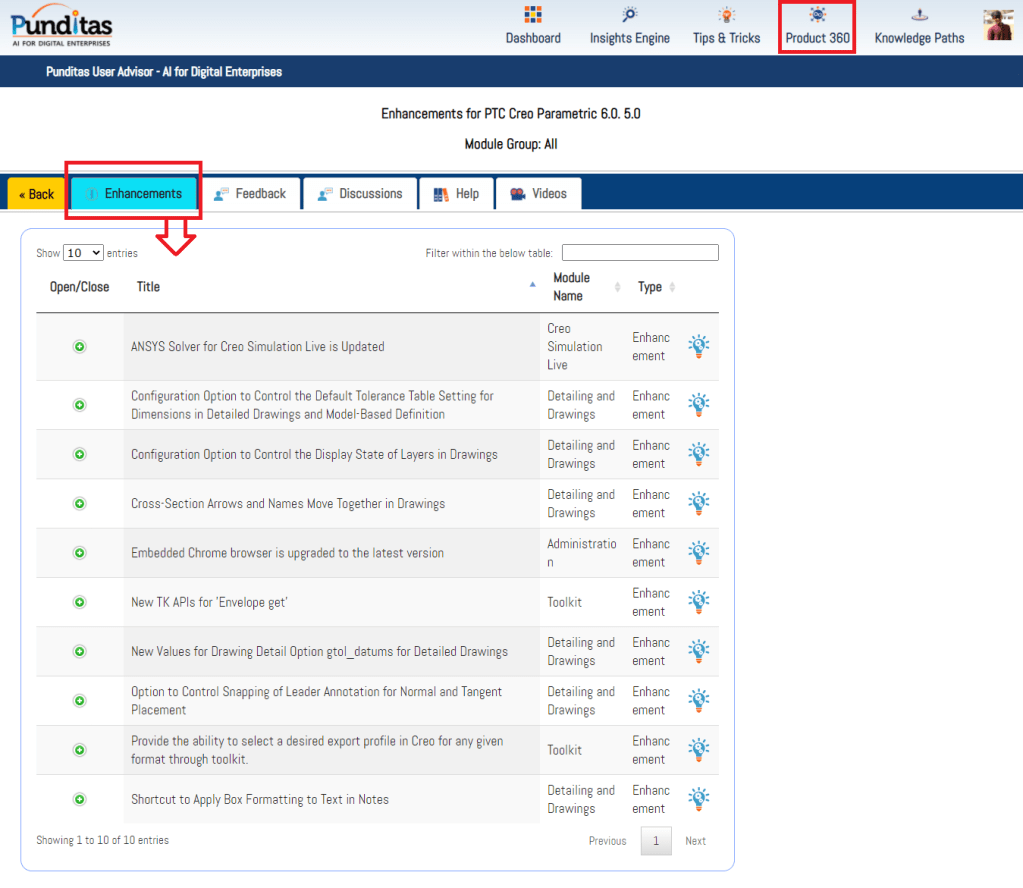Switch to the Feedback tab
This screenshot has width=1023, height=888.
(x=250, y=194)
